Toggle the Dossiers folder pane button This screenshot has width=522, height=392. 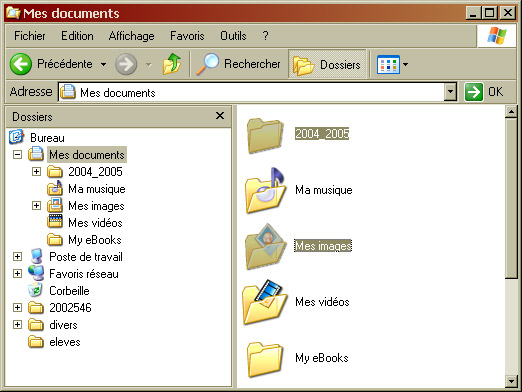(x=327, y=64)
